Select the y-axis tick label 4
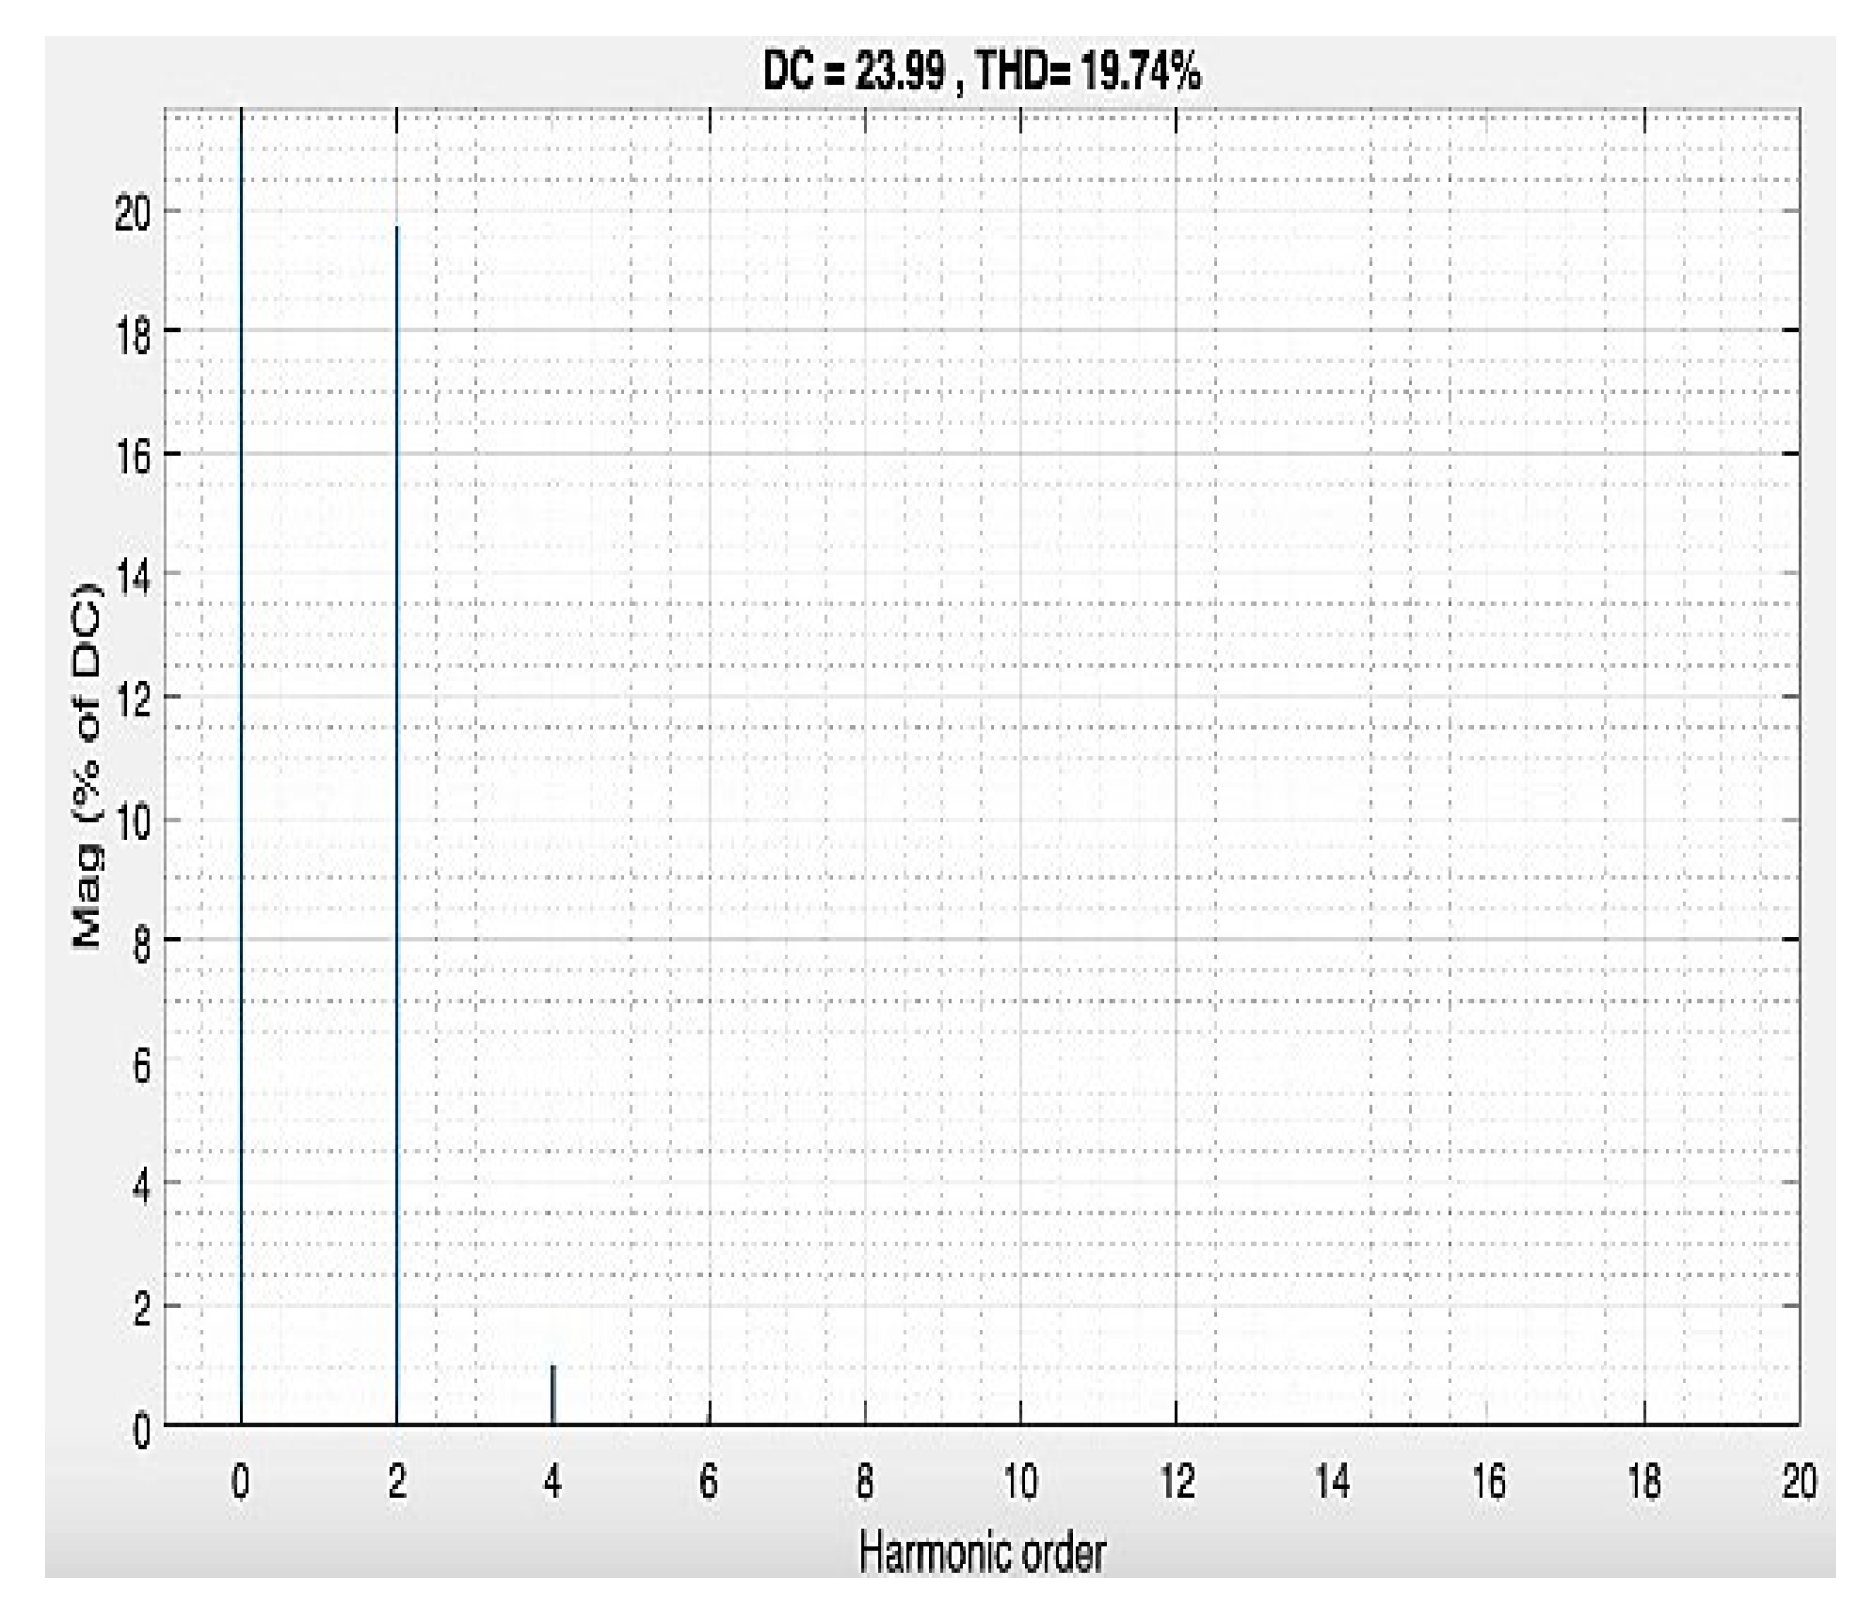 (x=141, y=1187)
